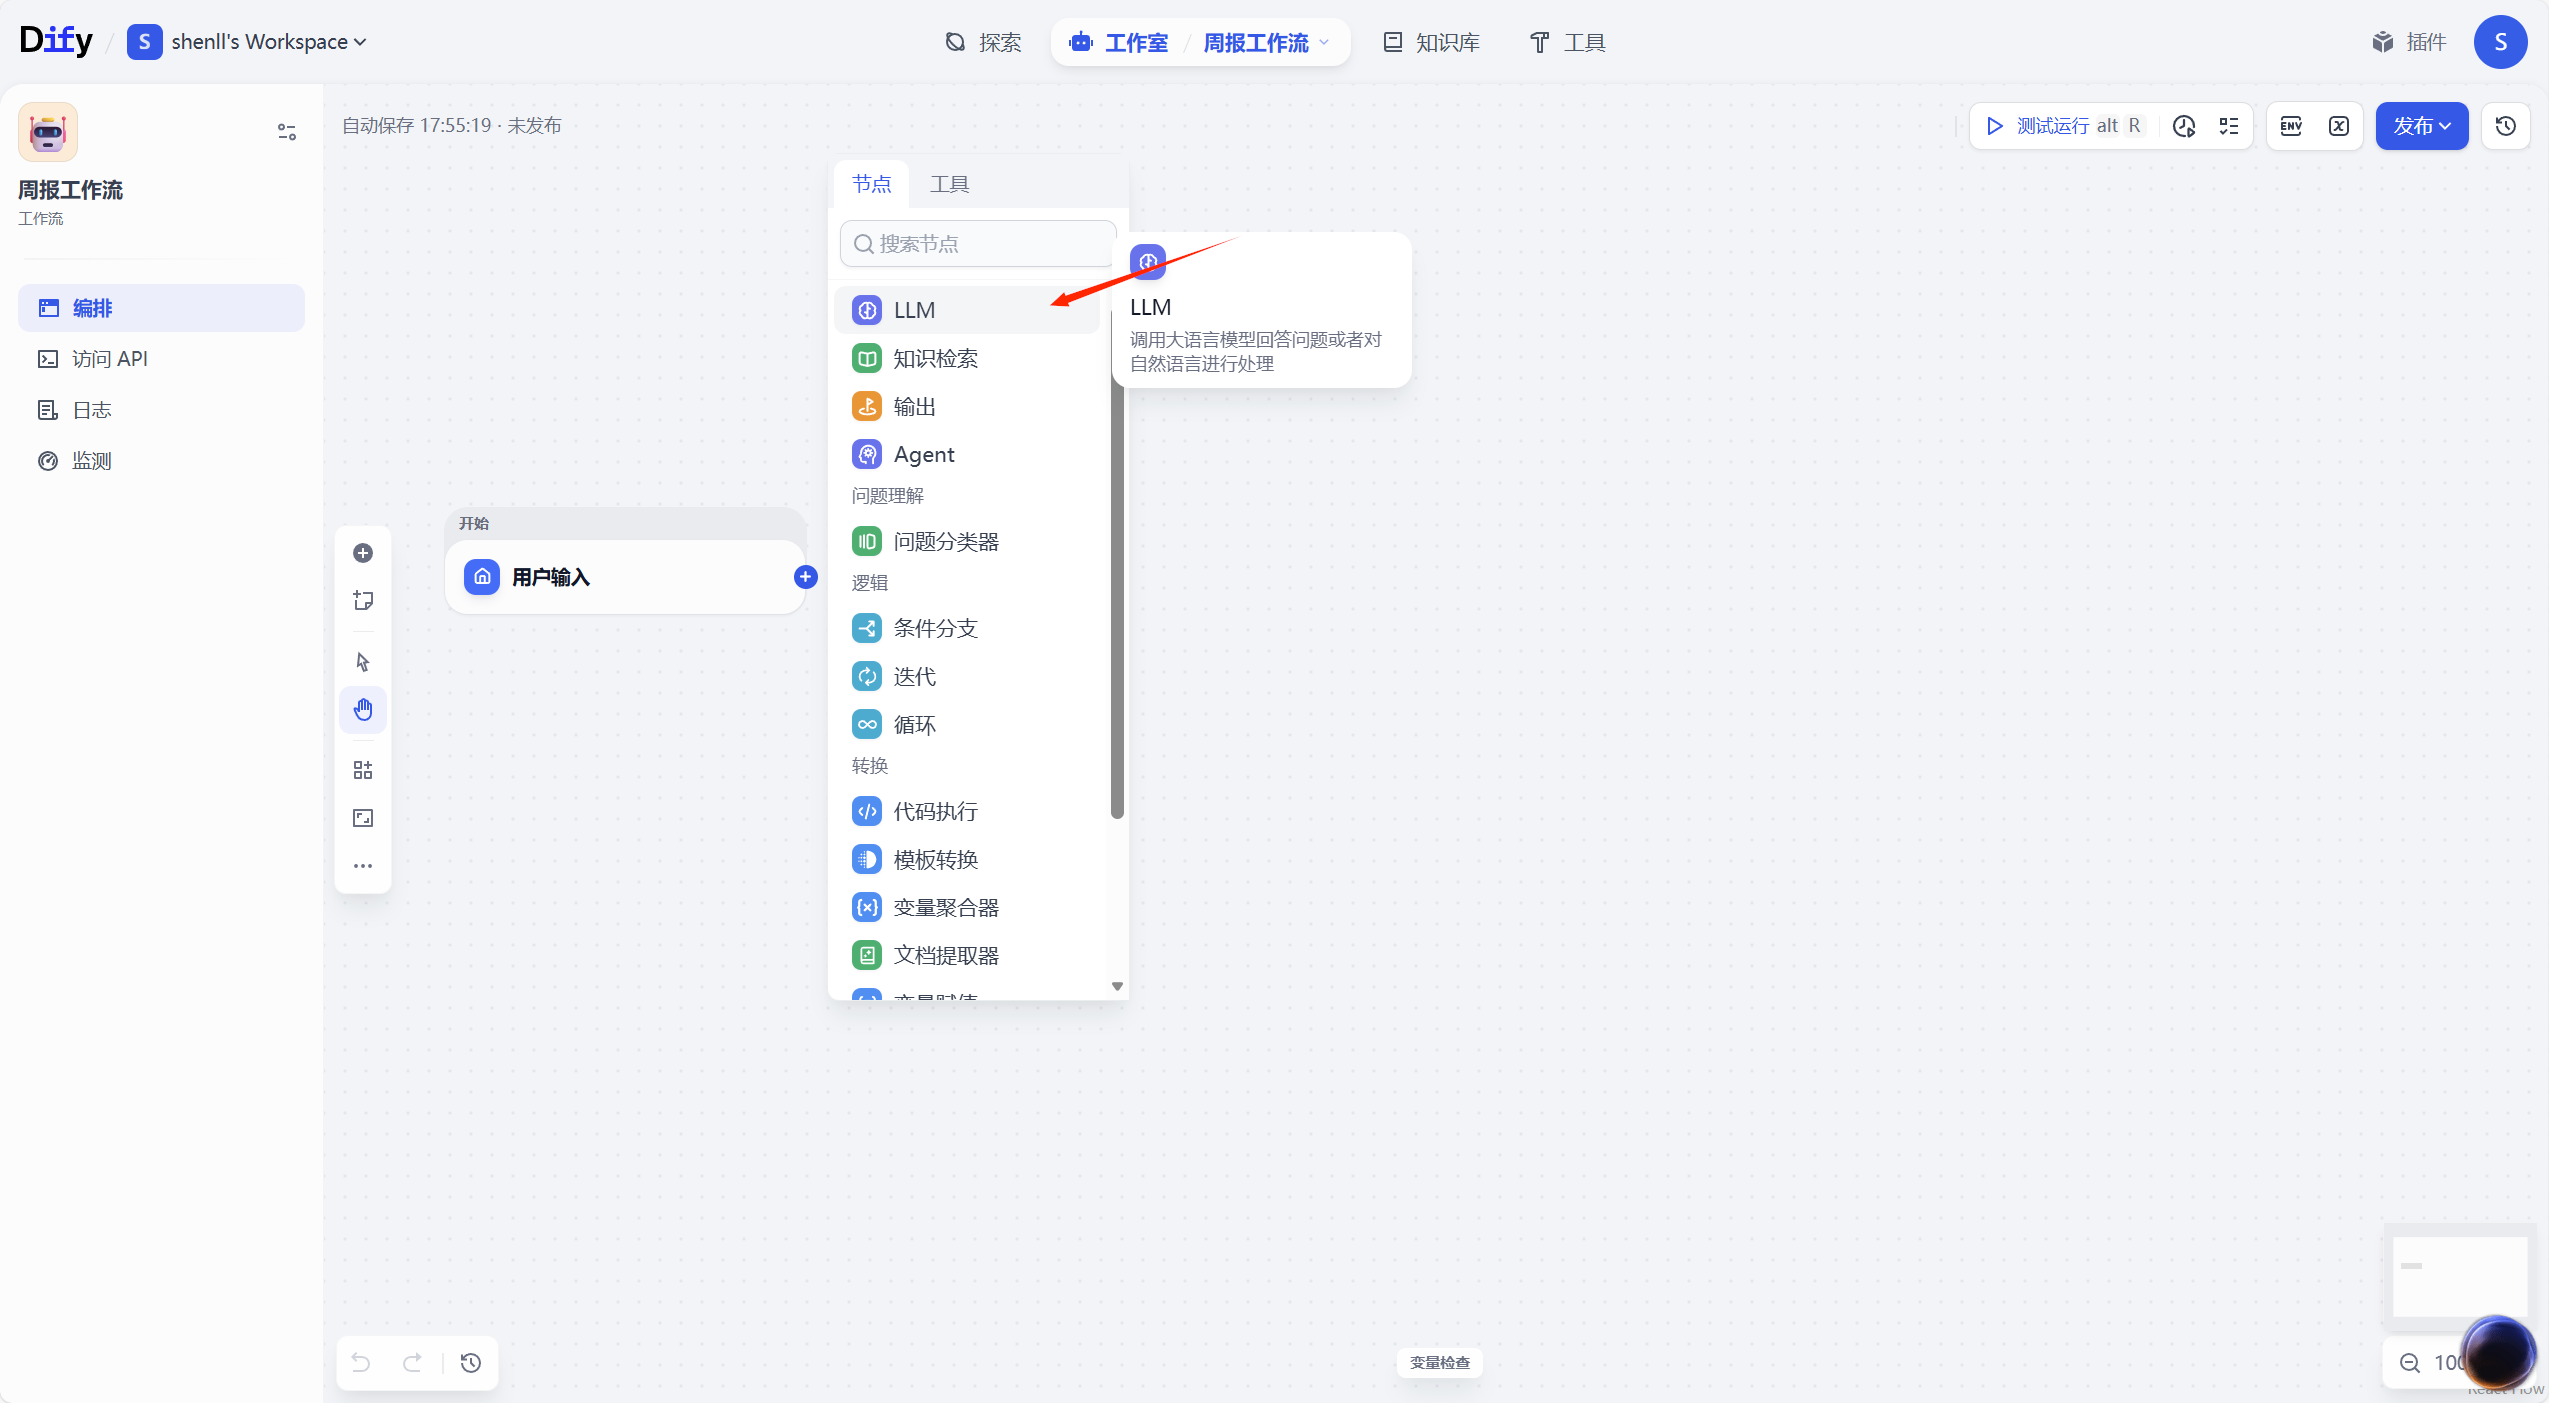This screenshot has width=2549, height=1403.
Task: Open 访问 API in the sidebar
Action: pos(110,359)
